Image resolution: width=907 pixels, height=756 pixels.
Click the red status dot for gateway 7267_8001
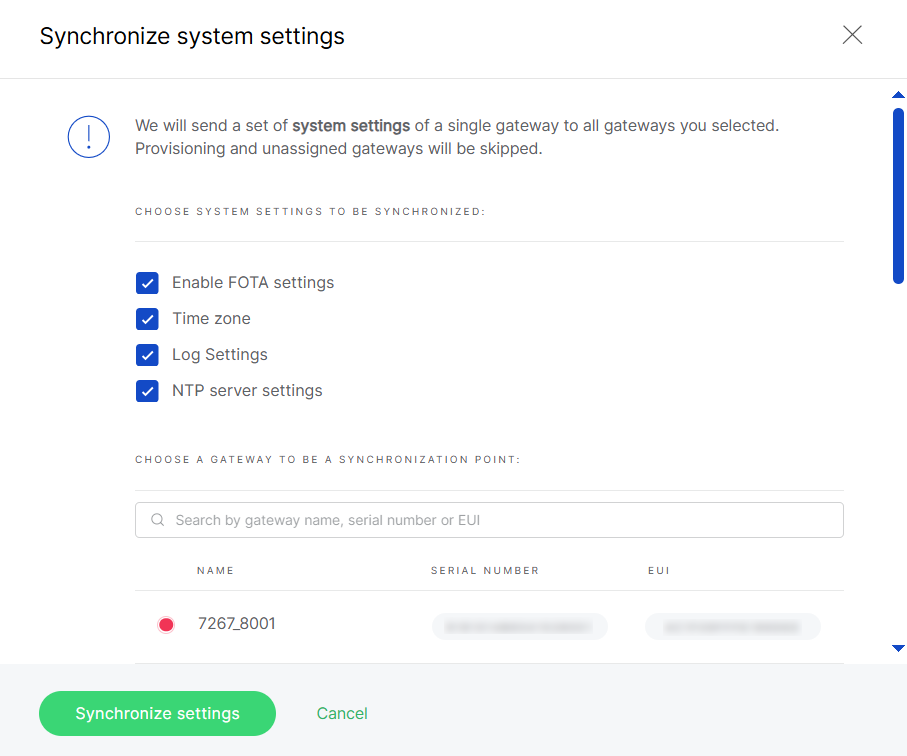[166, 623]
